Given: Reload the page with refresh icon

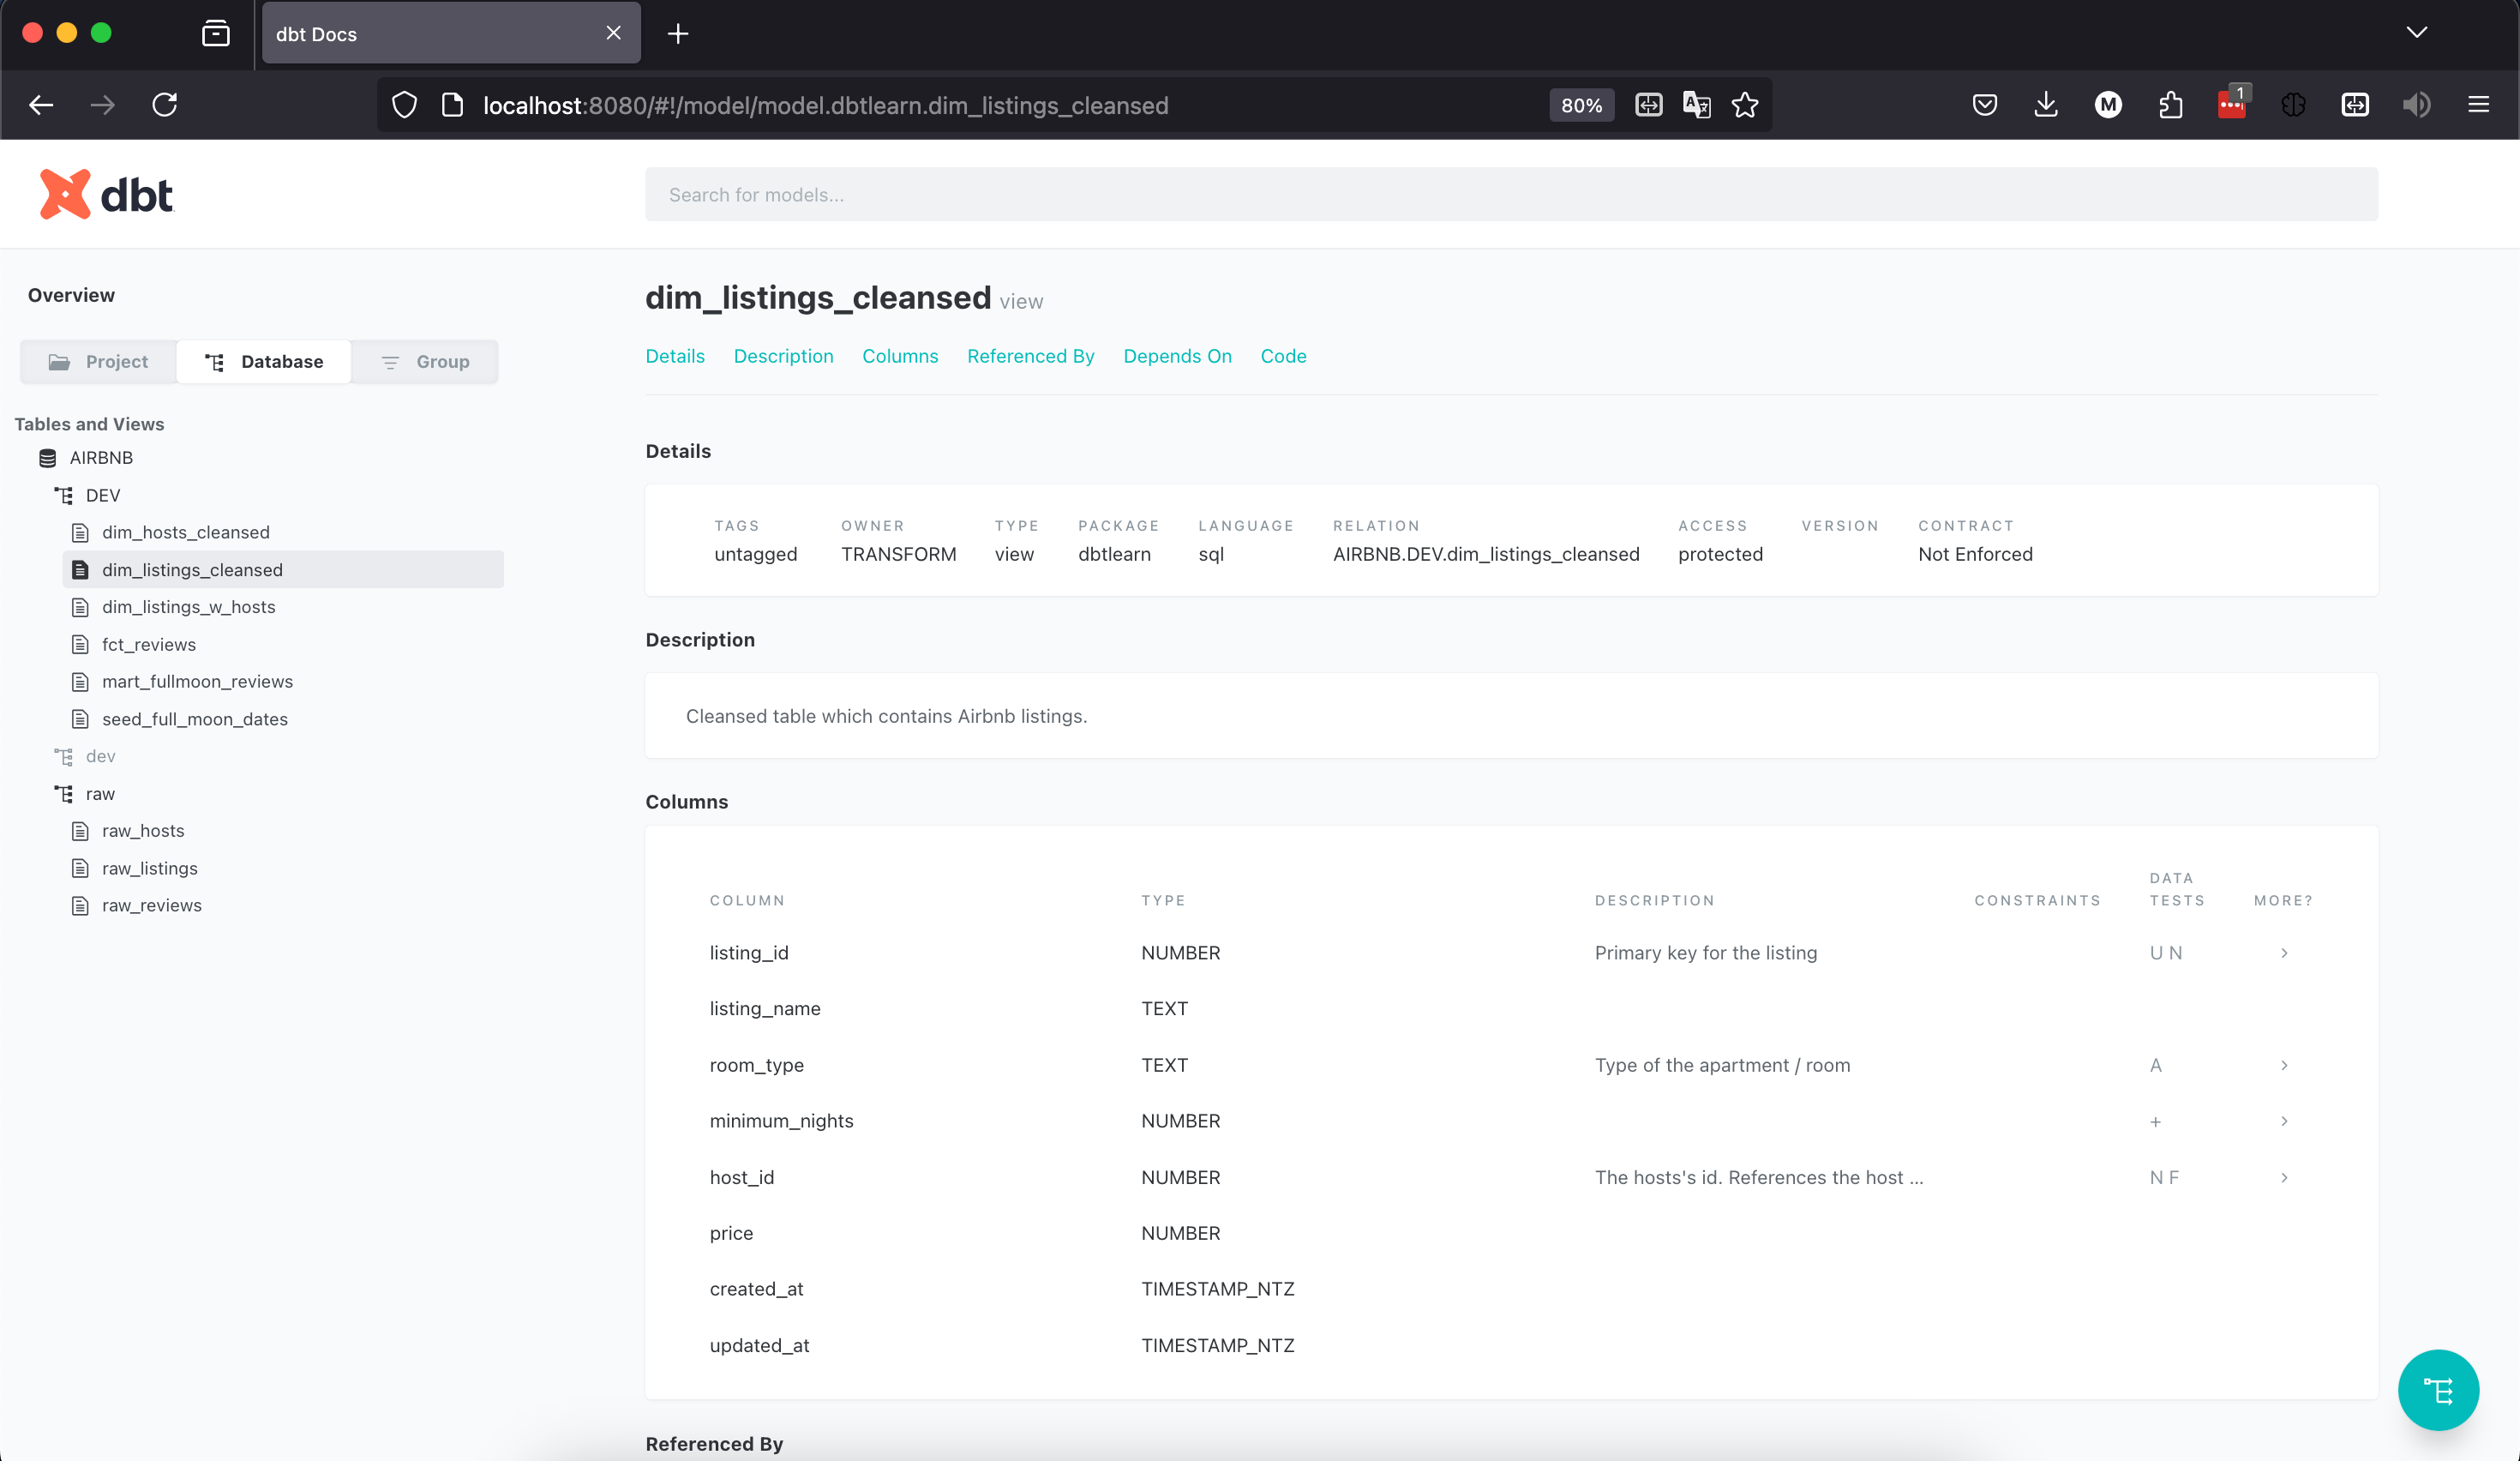Looking at the screenshot, I should tap(165, 105).
